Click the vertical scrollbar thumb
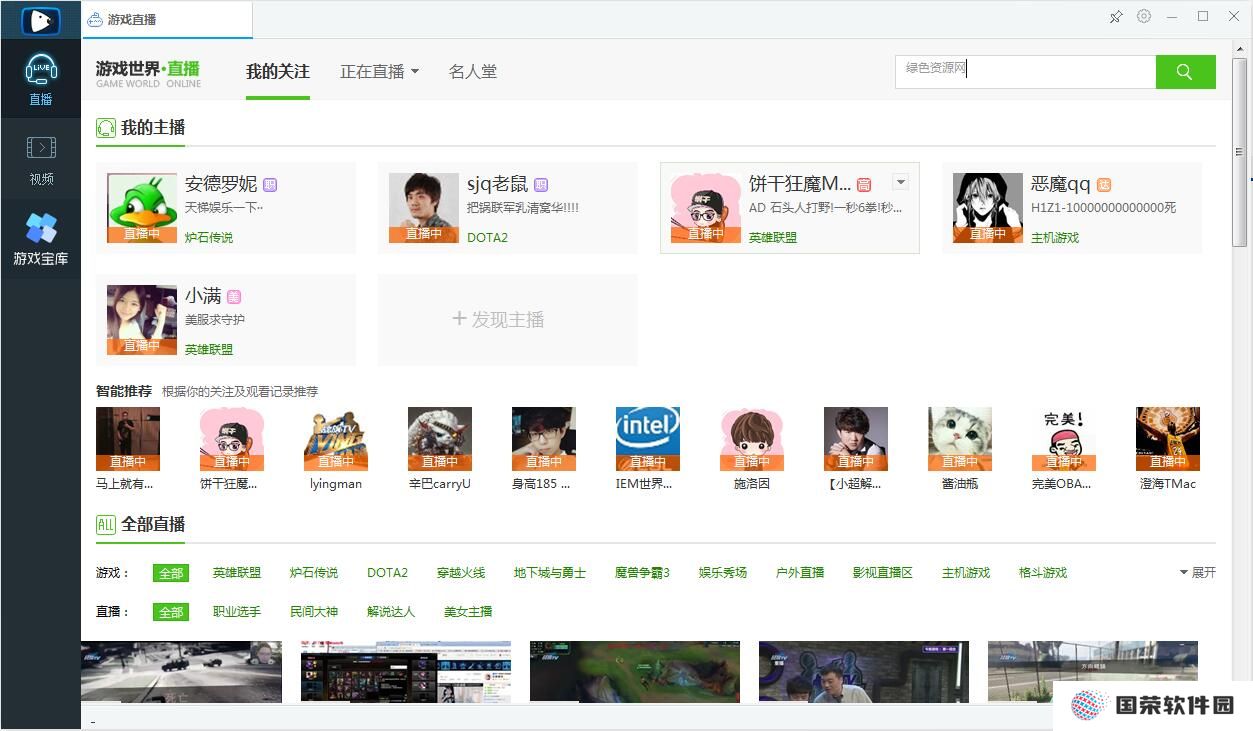Image resolution: width=1253 pixels, height=731 pixels. pyautogui.click(x=1240, y=152)
